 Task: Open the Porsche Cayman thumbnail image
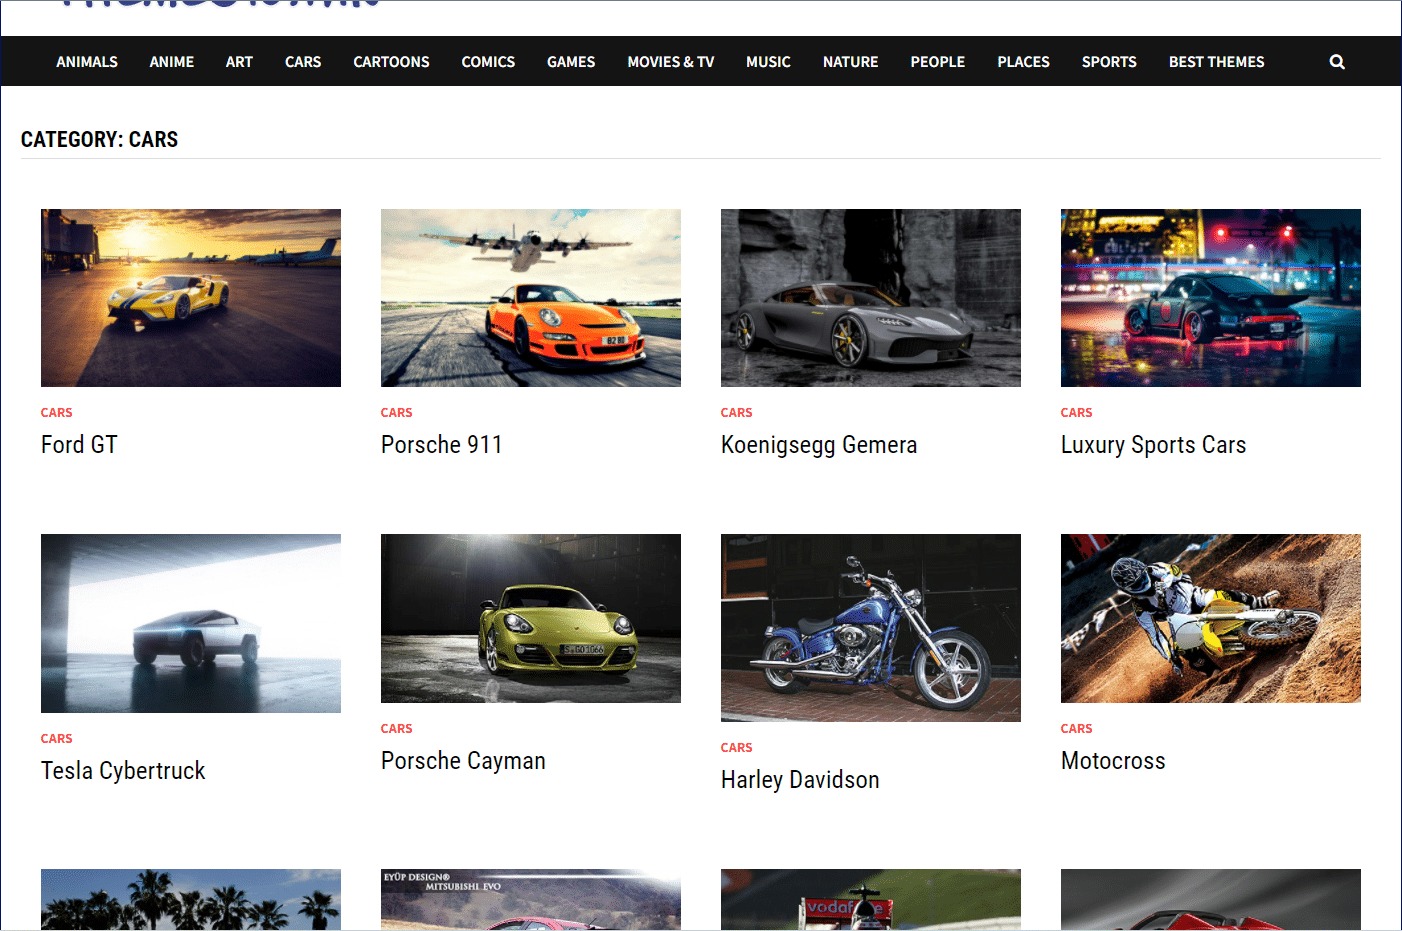531,618
